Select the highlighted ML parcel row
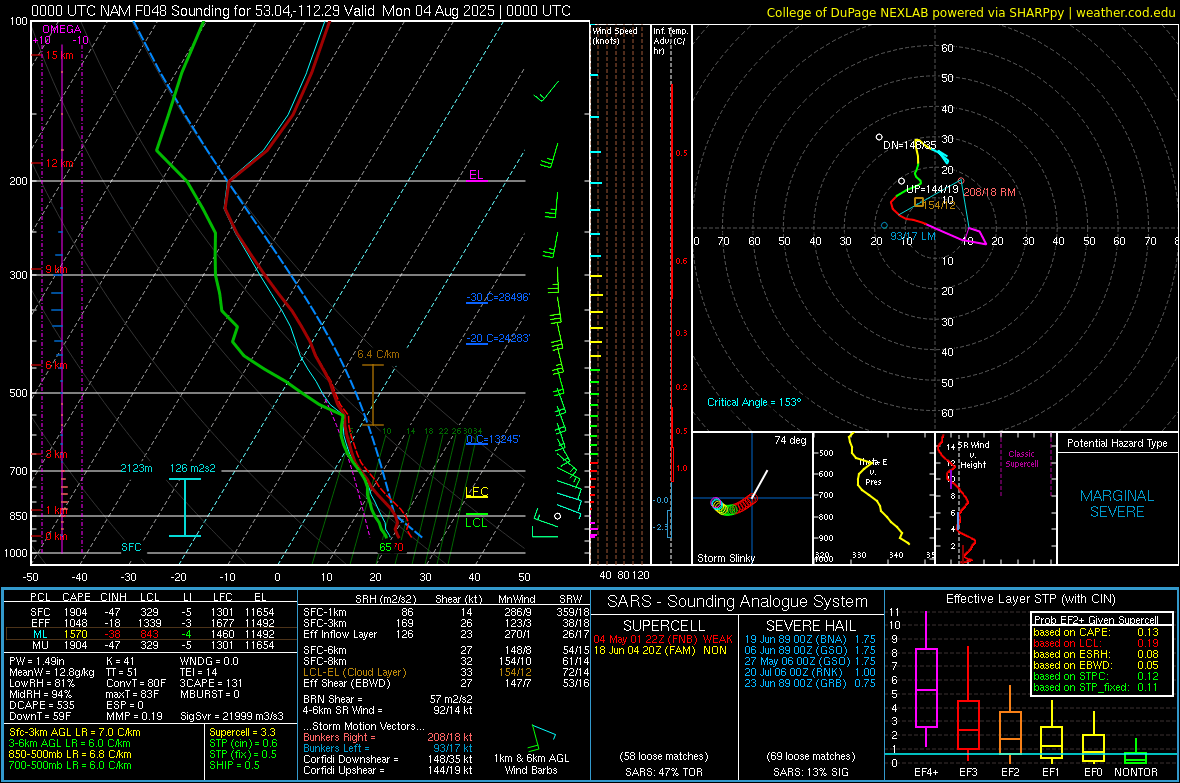This screenshot has height=783, width=1180. (x=151, y=635)
